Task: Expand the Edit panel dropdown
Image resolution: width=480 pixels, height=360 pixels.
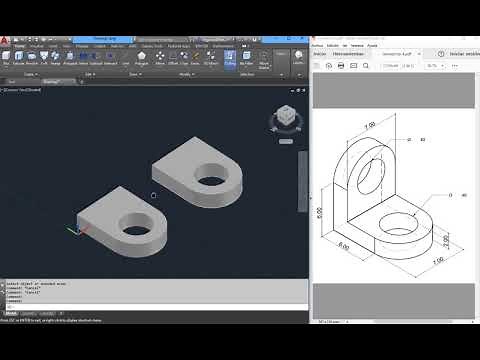Action: [90, 74]
